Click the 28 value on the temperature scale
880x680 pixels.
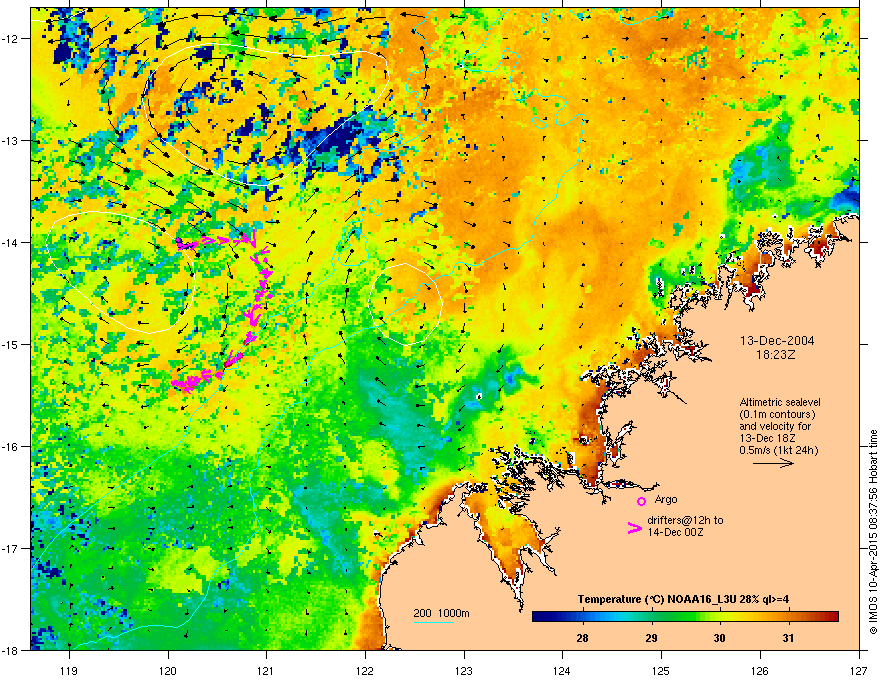[x=582, y=638]
